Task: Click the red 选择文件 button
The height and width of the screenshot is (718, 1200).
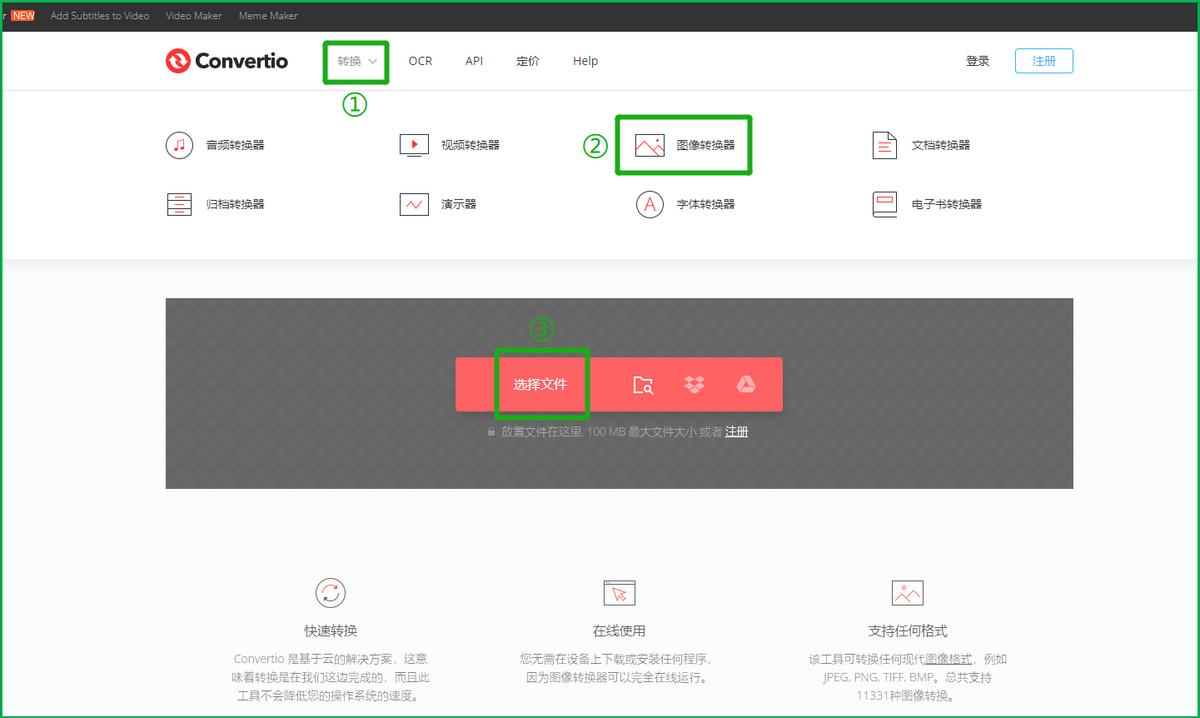Action: (x=541, y=384)
